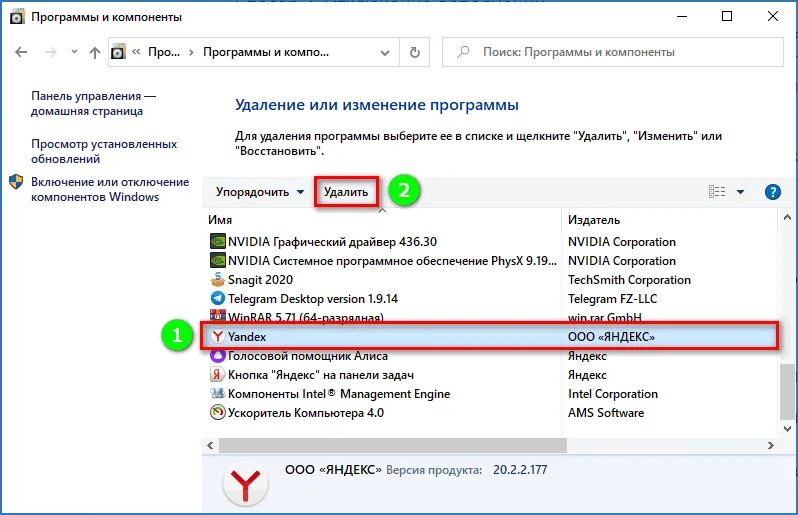Click horizontal scrollbar left arrow
The height and width of the screenshot is (515, 798).
coord(211,445)
